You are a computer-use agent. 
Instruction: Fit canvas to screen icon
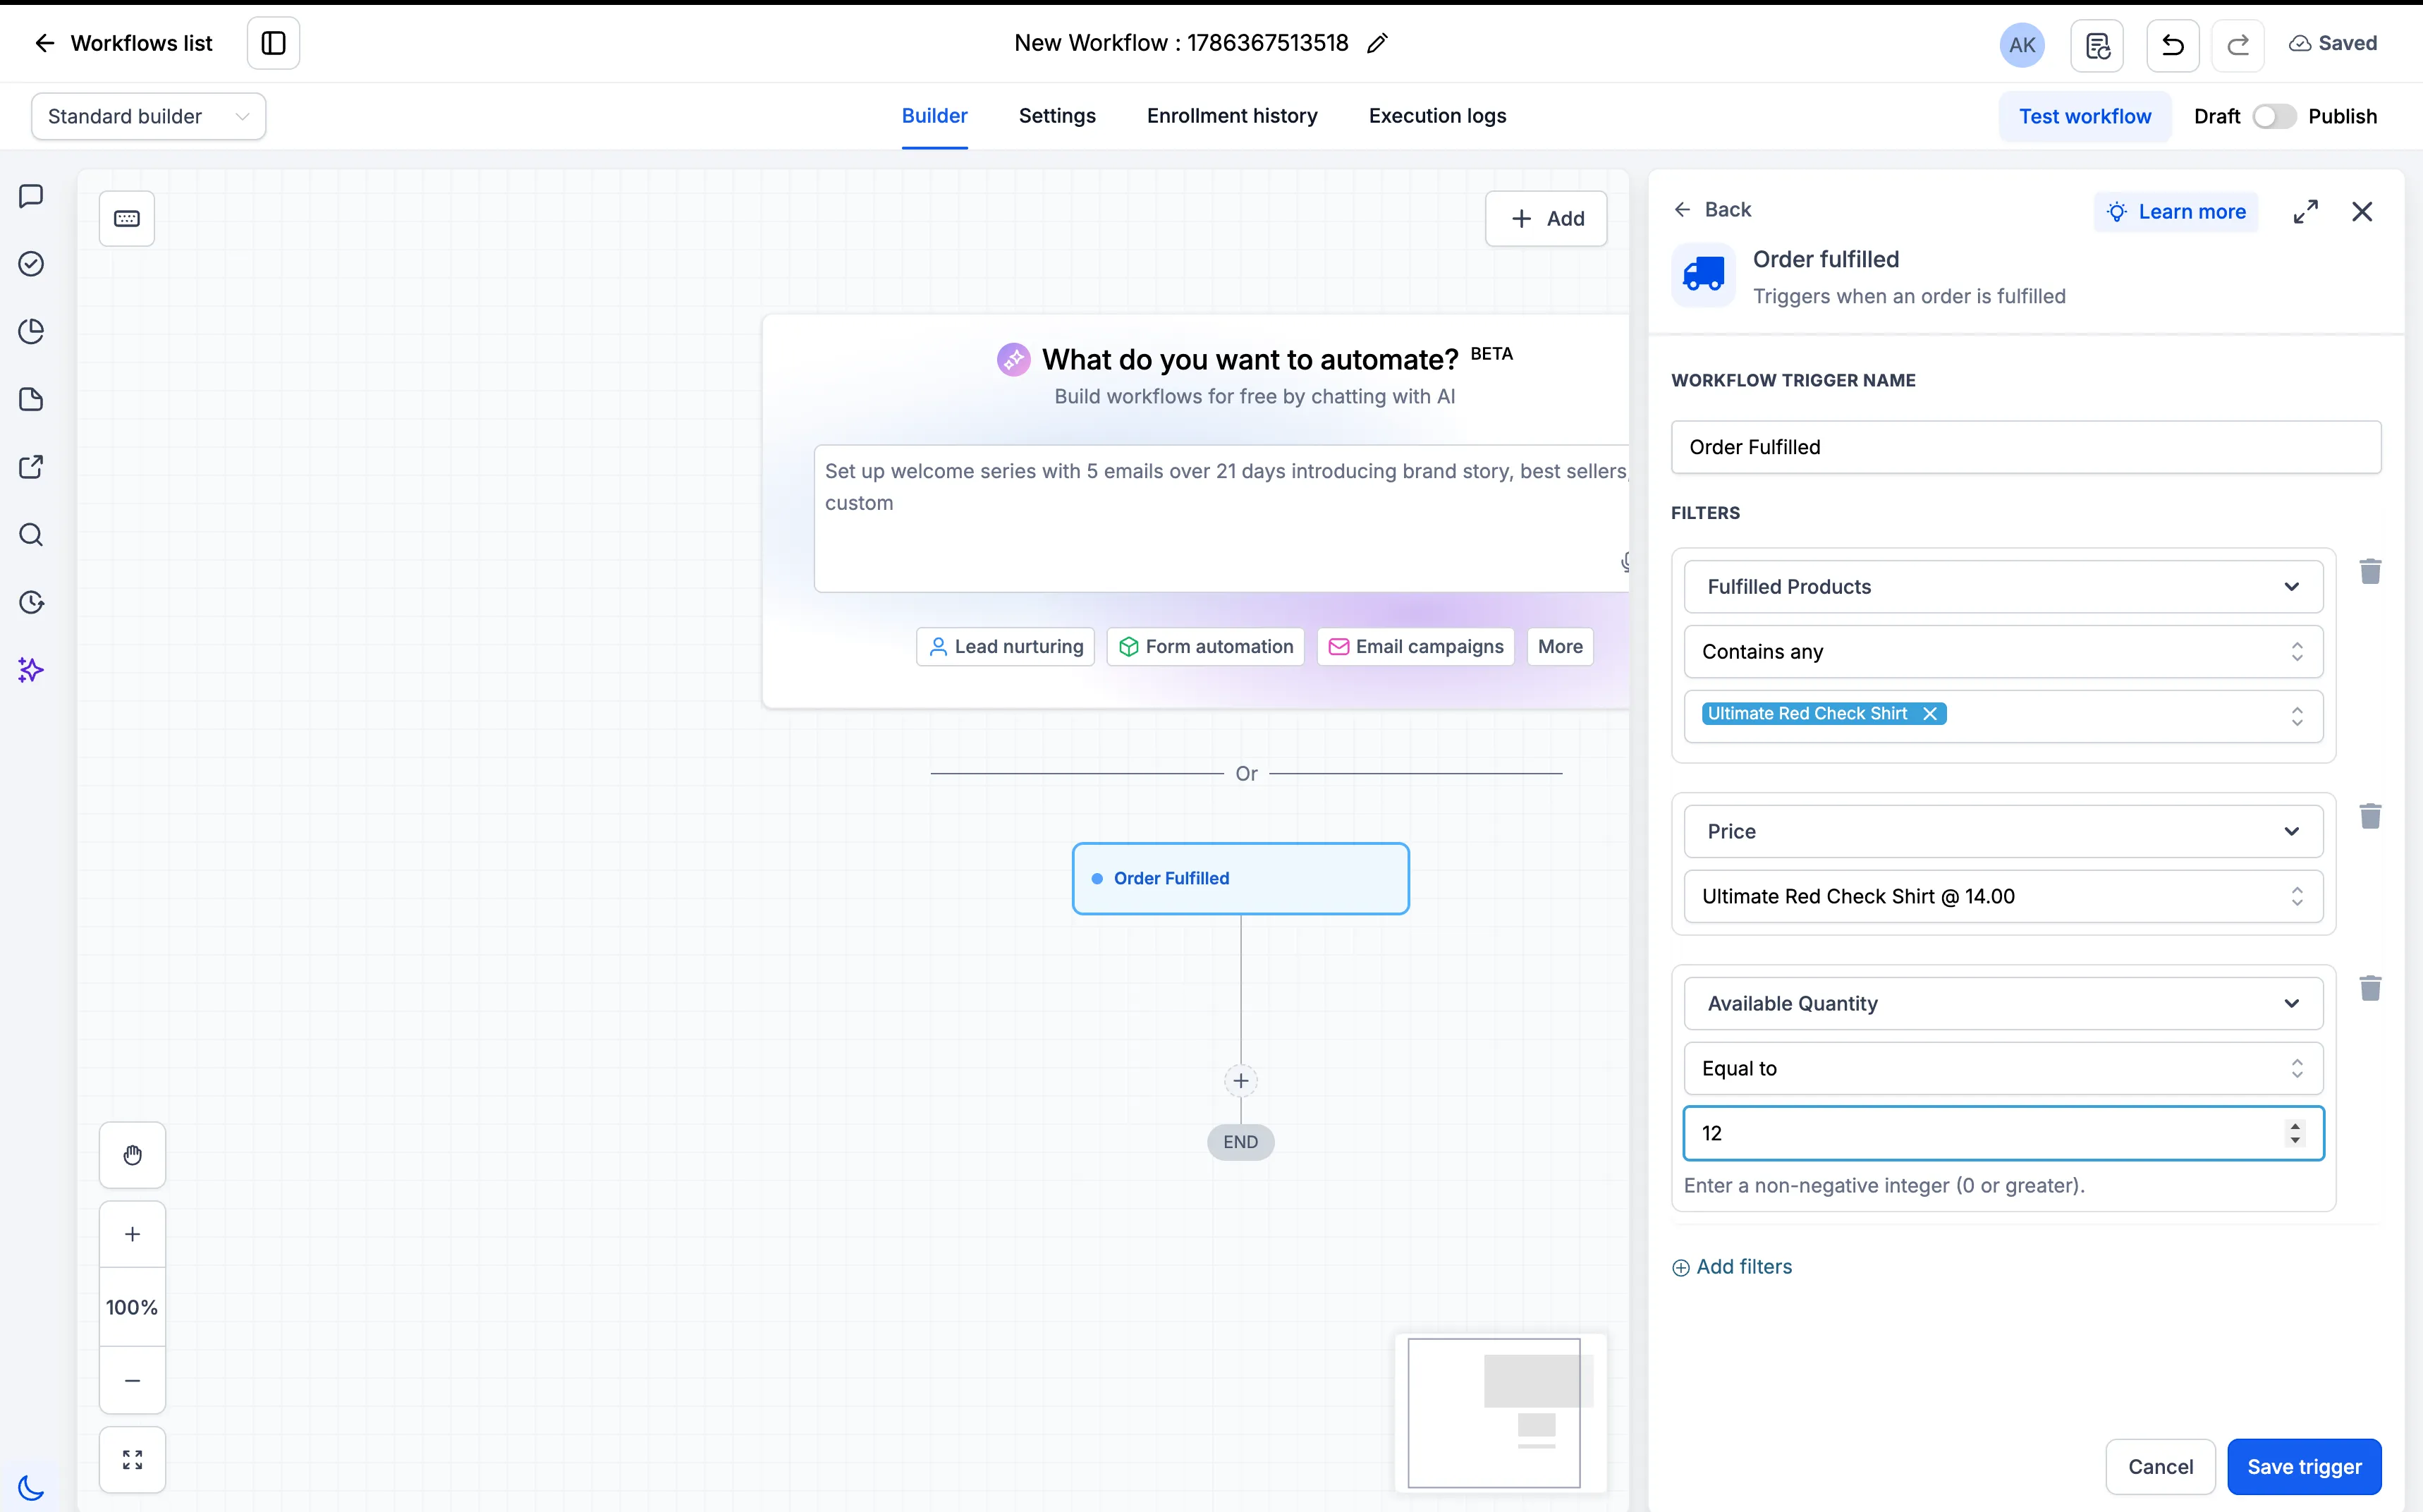pyautogui.click(x=132, y=1460)
